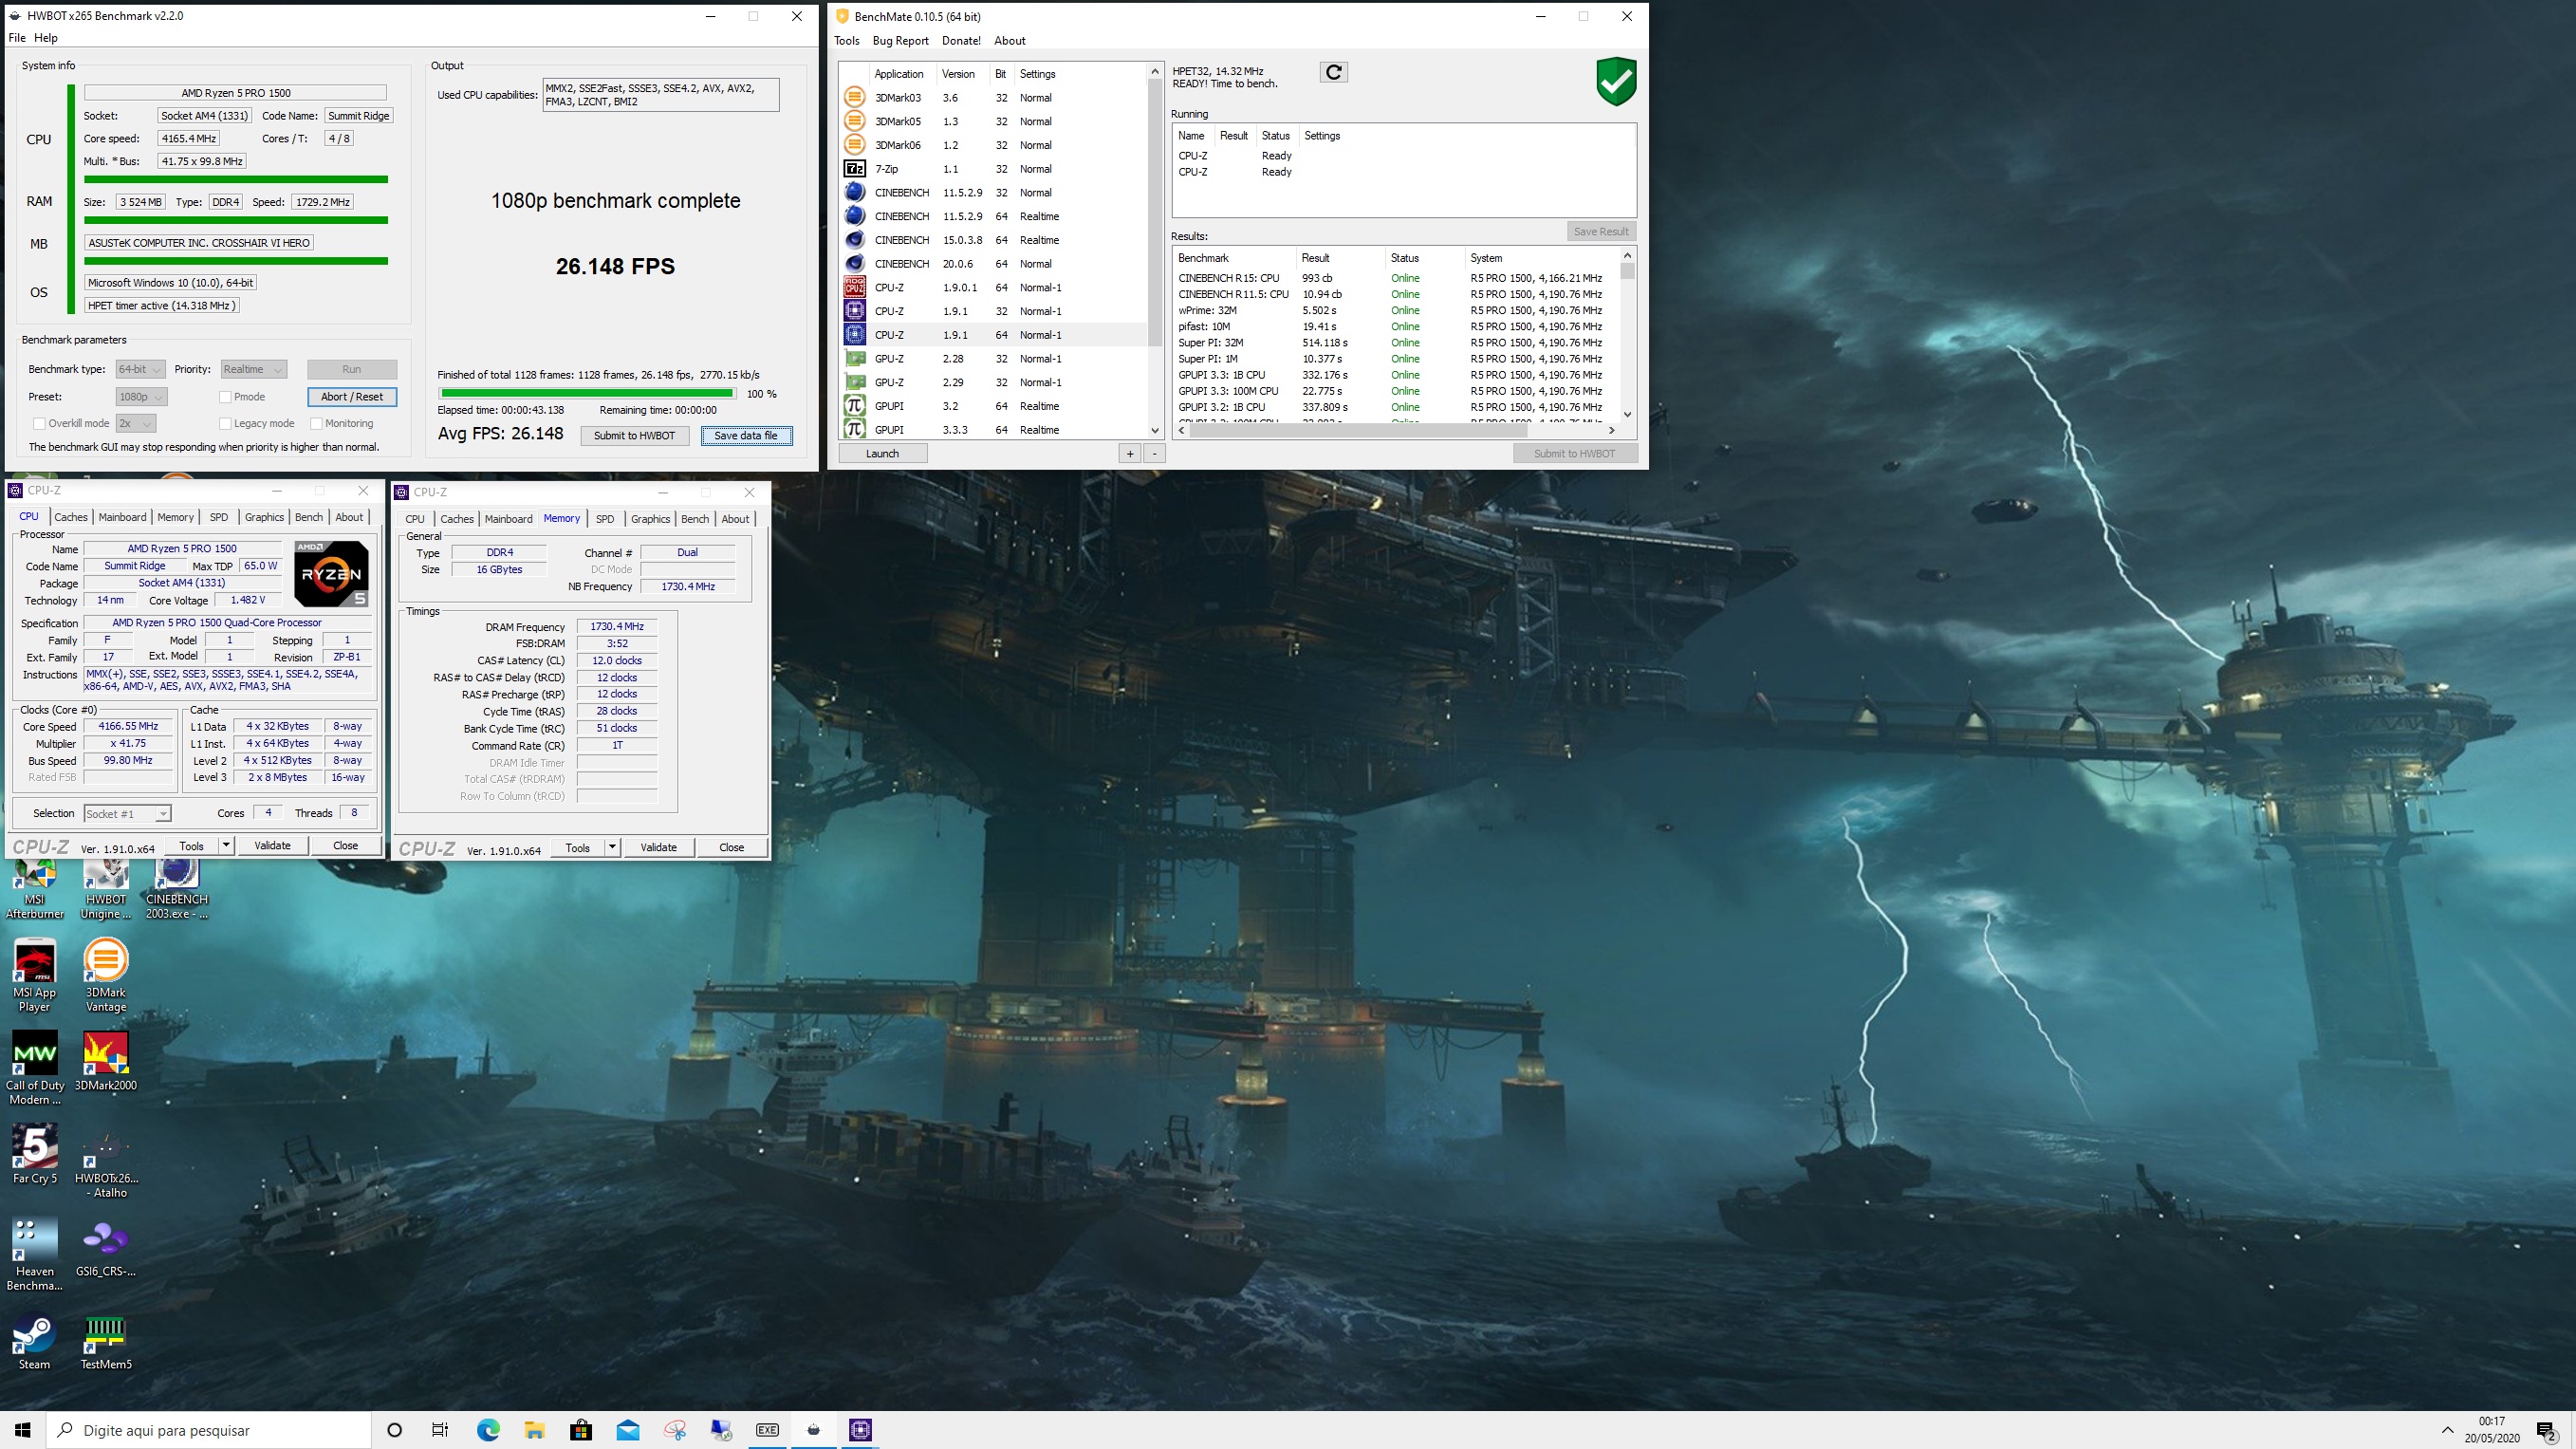Open the Socket #1 selection dropdown

click(127, 814)
